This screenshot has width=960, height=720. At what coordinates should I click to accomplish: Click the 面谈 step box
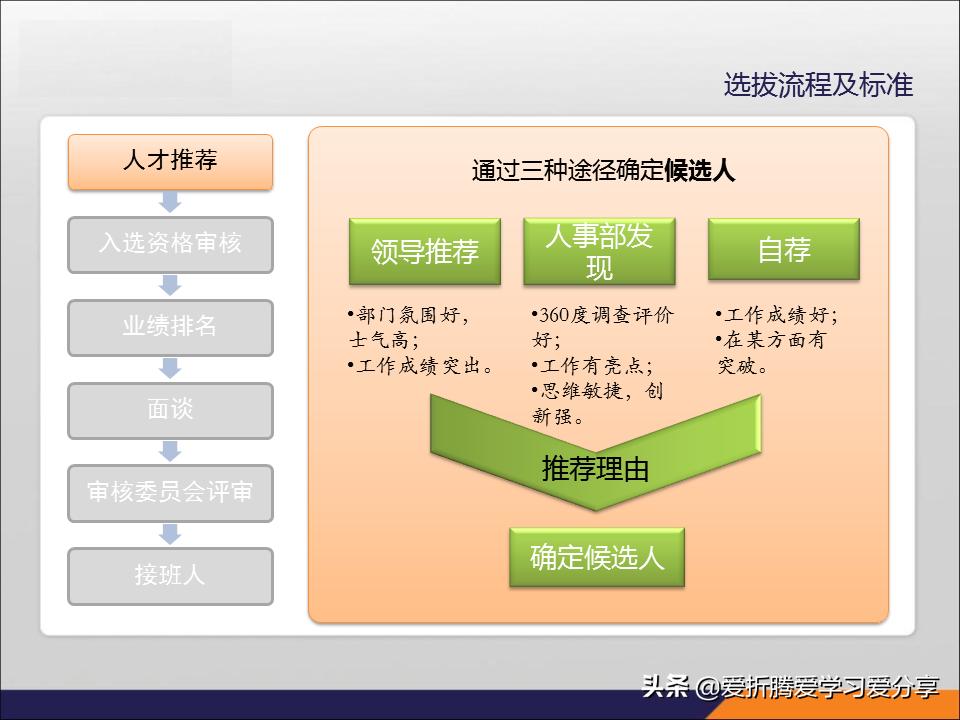point(170,411)
